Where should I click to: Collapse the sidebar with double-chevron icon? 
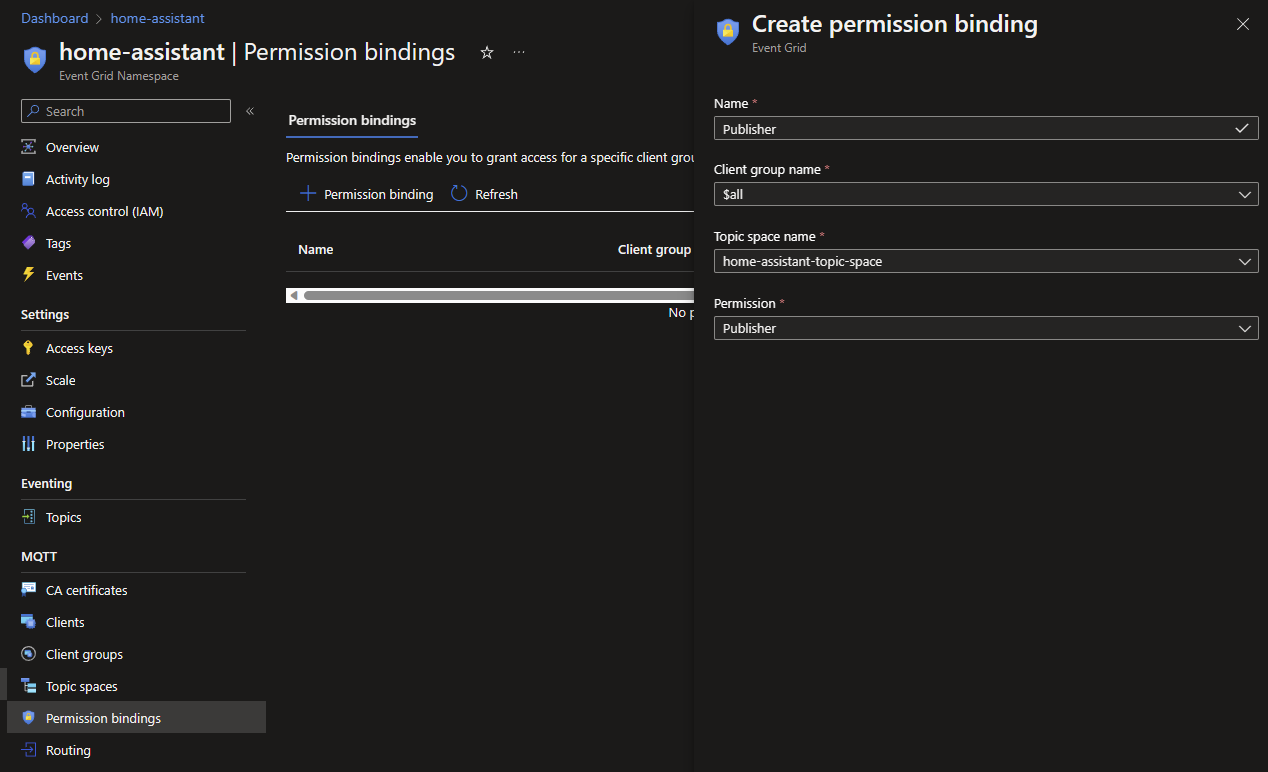[250, 111]
